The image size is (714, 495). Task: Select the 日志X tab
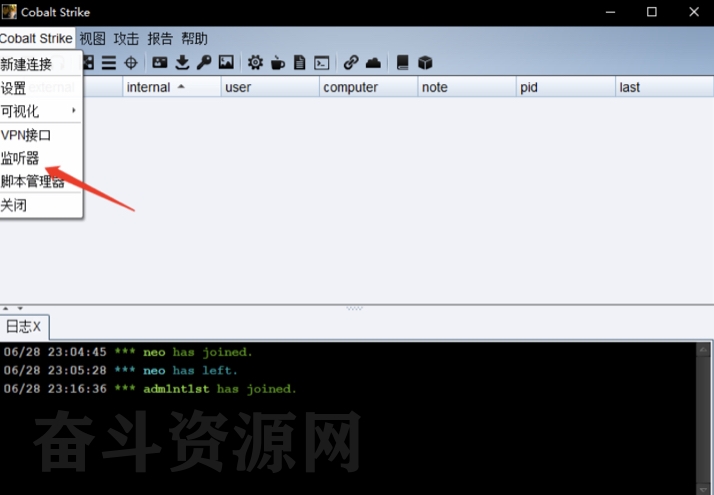pyautogui.click(x=24, y=326)
